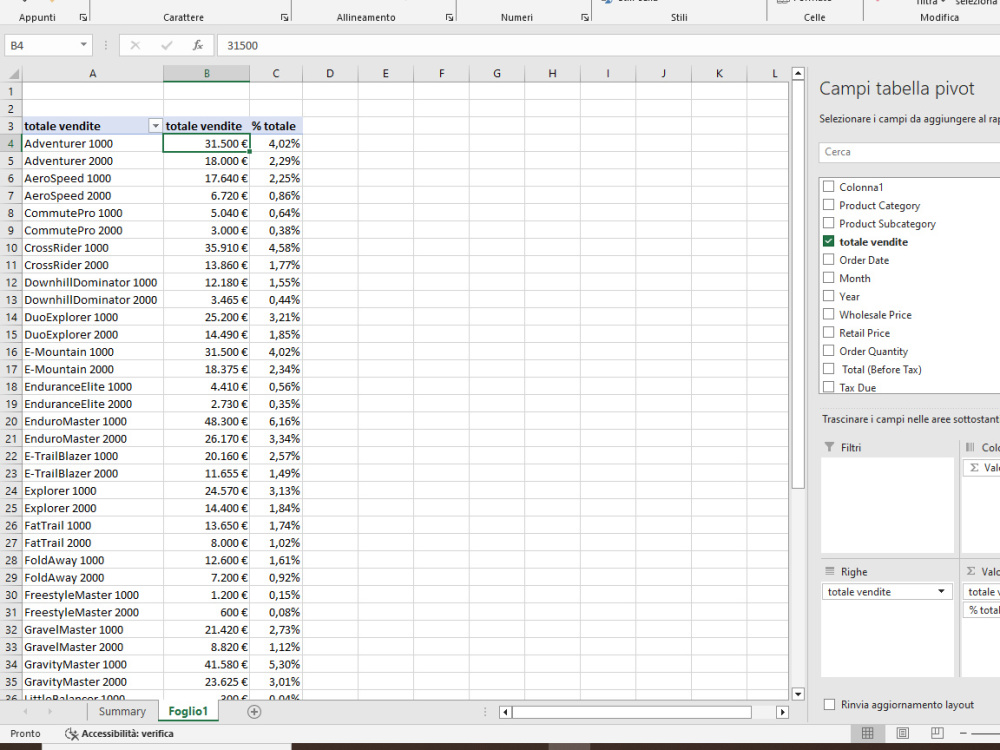Check the Order Date field
The height and width of the screenshot is (750, 1000).
pyautogui.click(x=828, y=260)
